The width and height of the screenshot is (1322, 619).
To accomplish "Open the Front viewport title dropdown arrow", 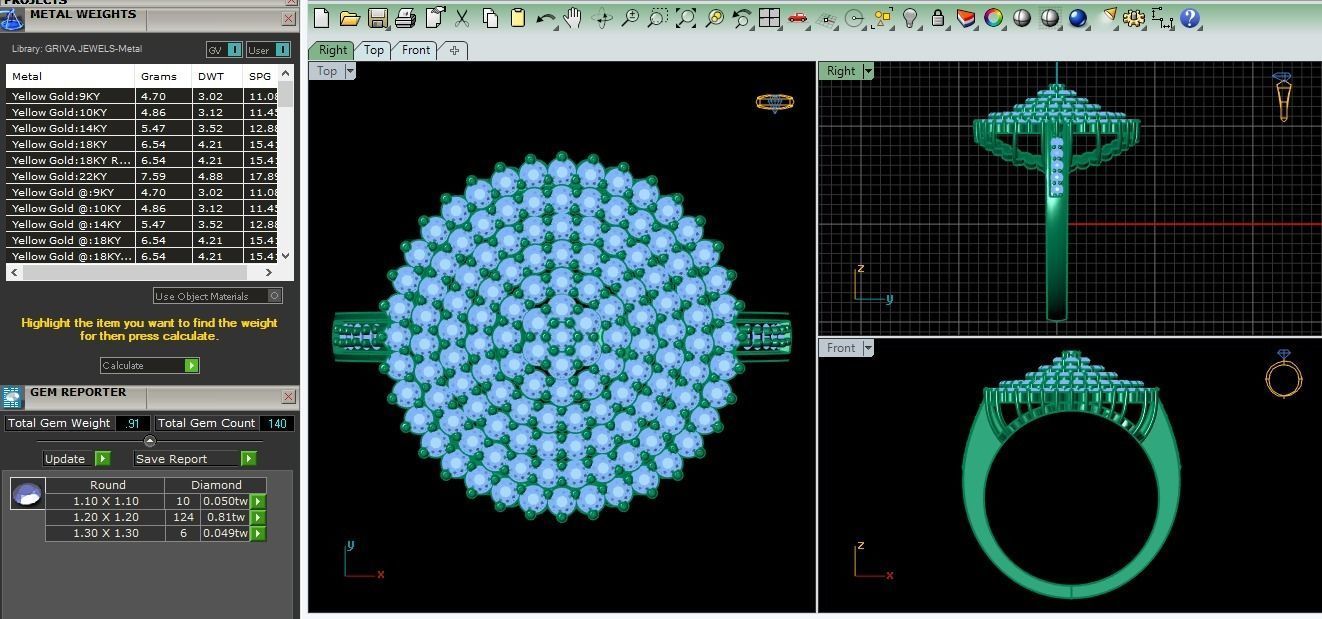I will [868, 348].
